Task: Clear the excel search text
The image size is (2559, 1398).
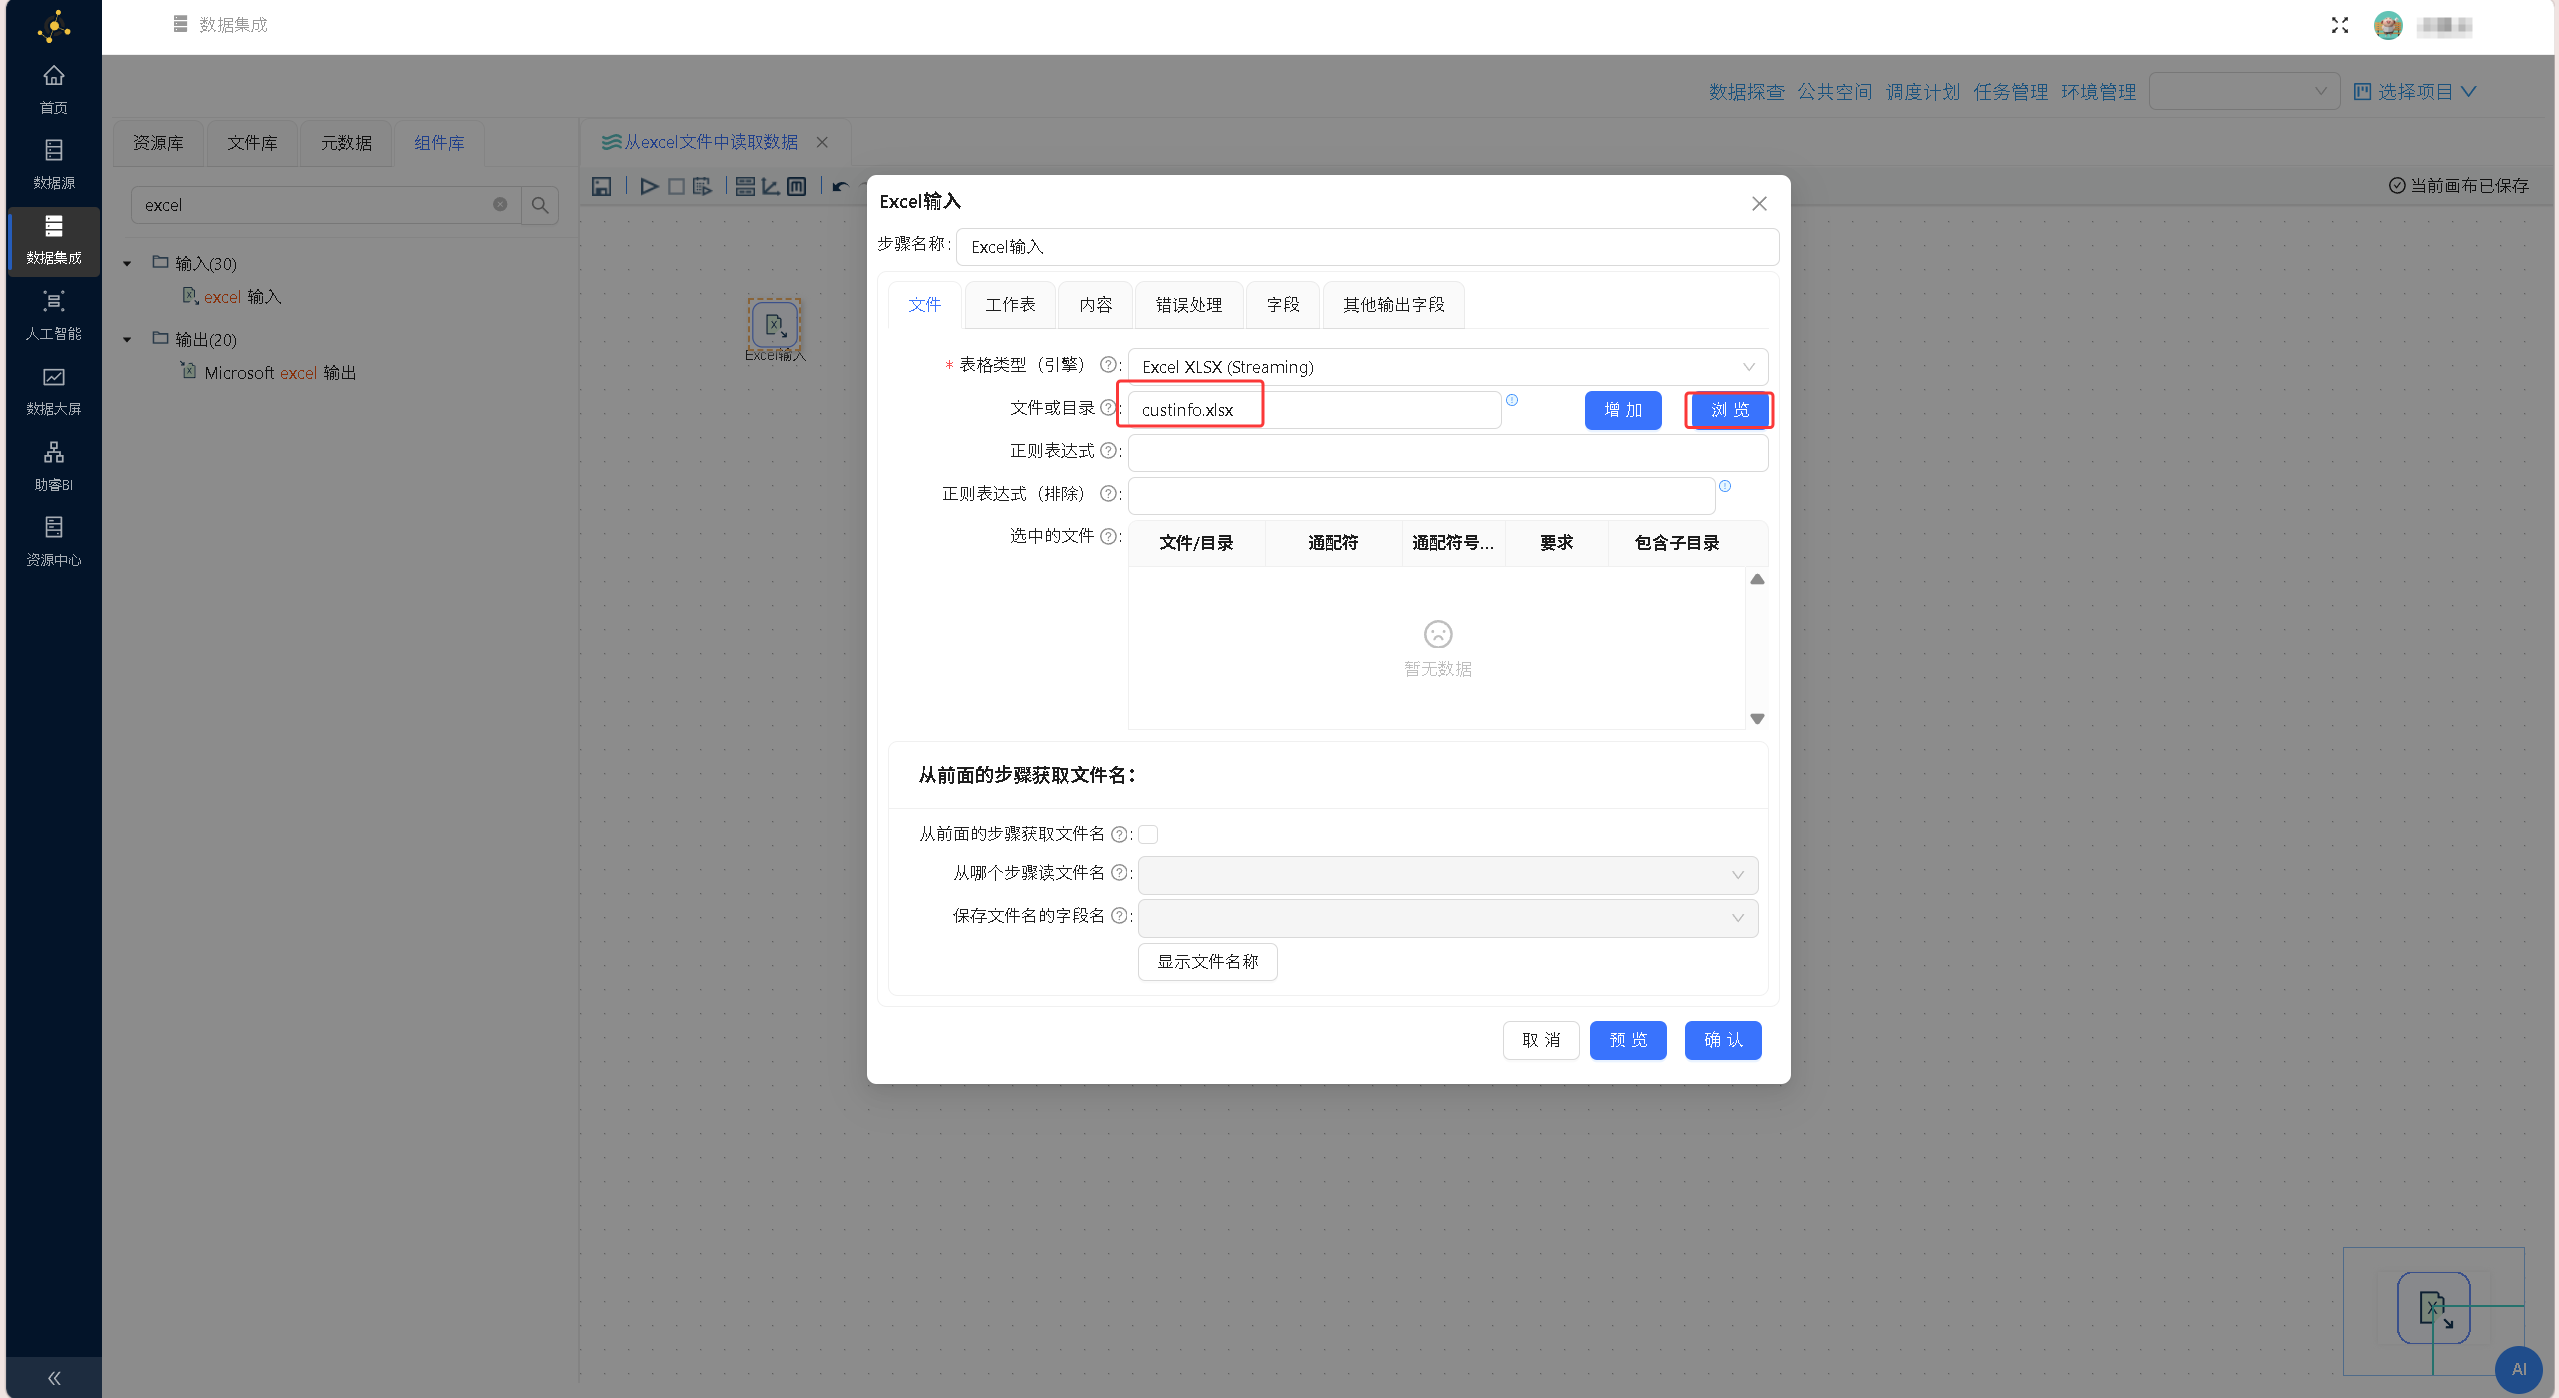Action: coord(500,205)
